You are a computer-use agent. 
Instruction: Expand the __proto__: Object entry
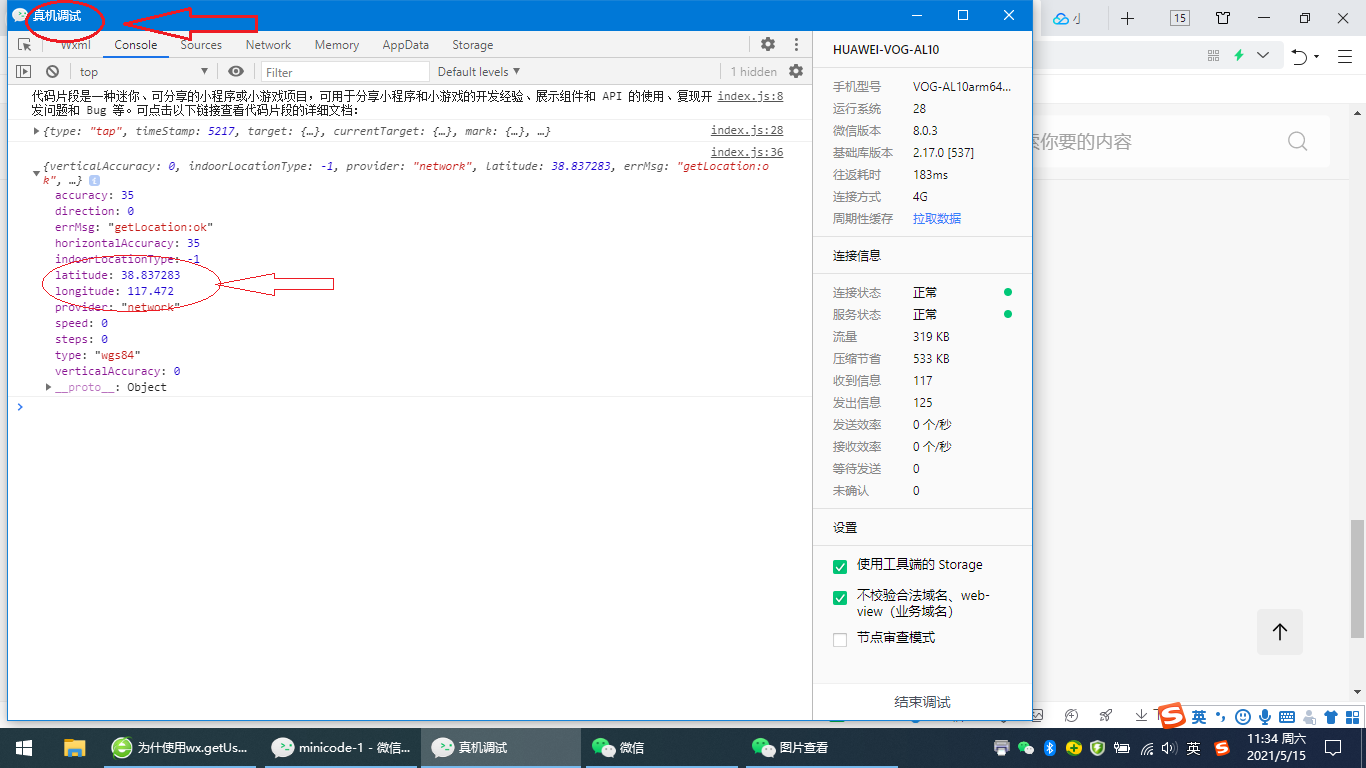click(49, 387)
